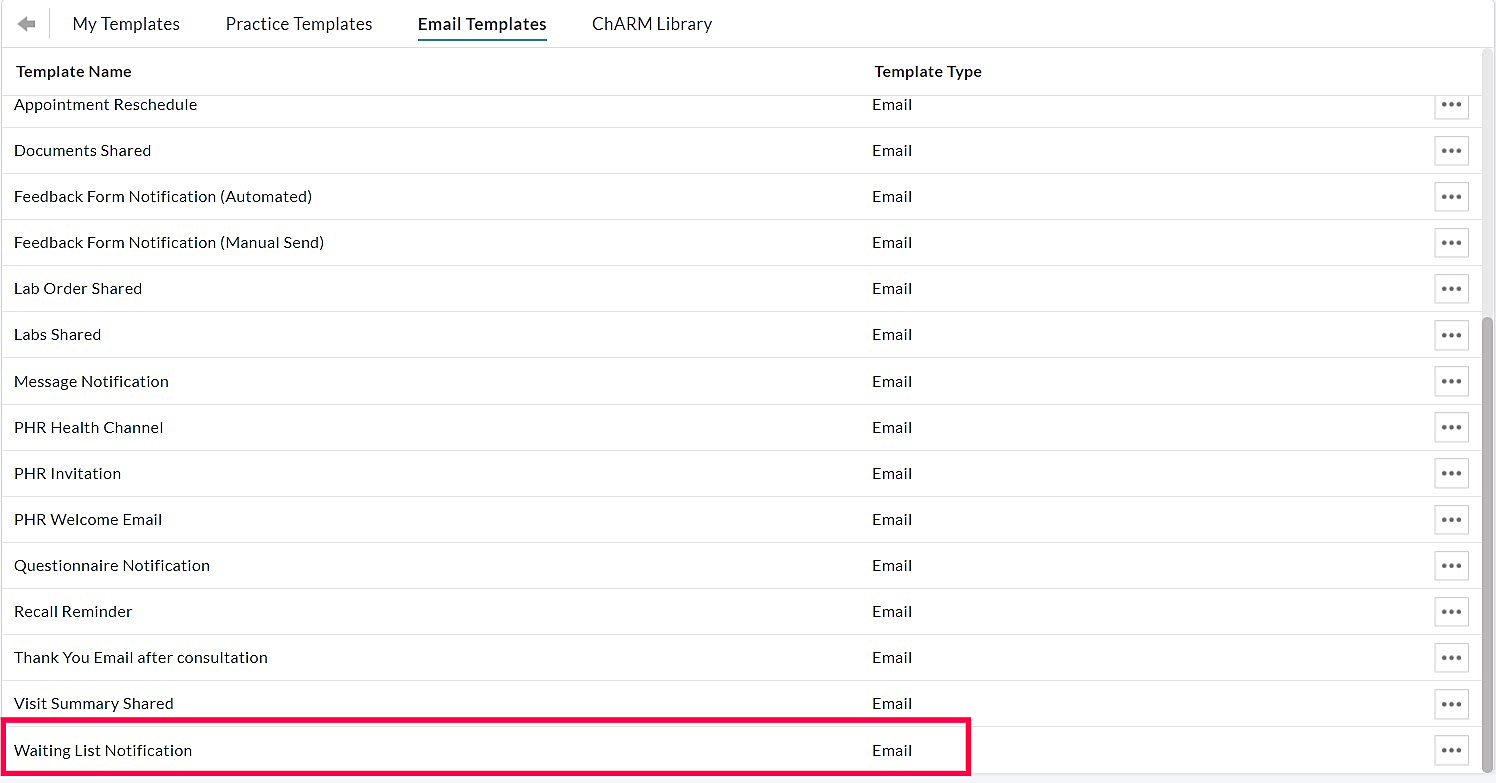This screenshot has width=1496, height=783.
Task: Open more options for Message Notification
Action: pos(1451,381)
